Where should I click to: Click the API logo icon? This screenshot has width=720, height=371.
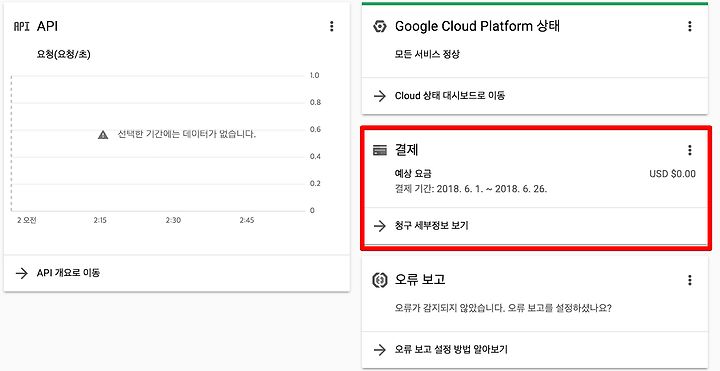point(22,26)
